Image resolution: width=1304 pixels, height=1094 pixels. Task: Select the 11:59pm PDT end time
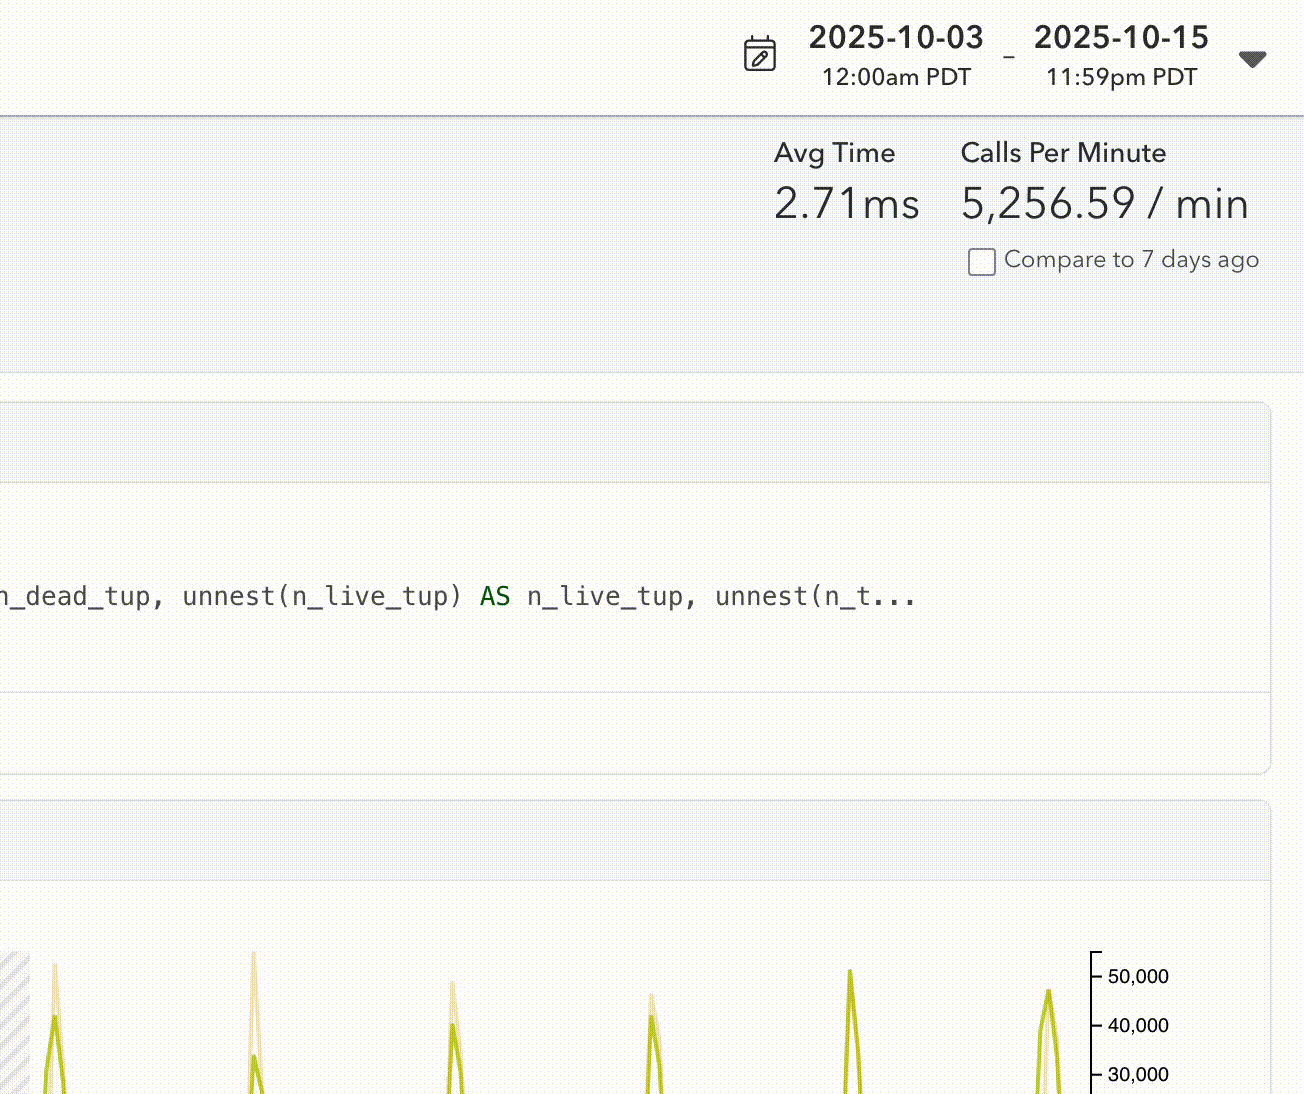[1121, 78]
